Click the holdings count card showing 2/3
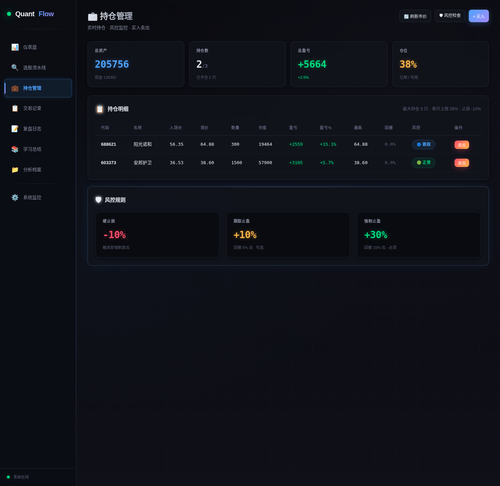Viewport: 500px width, 486px height. point(237,64)
